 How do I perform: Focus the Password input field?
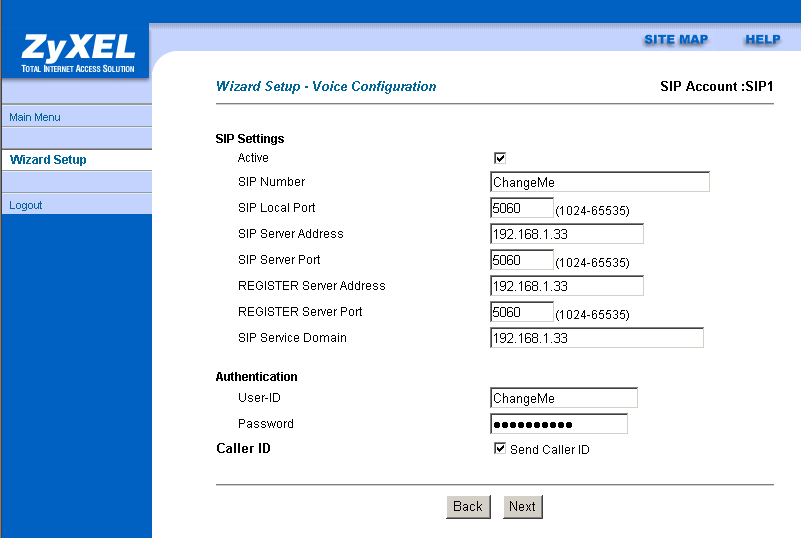[558, 424]
